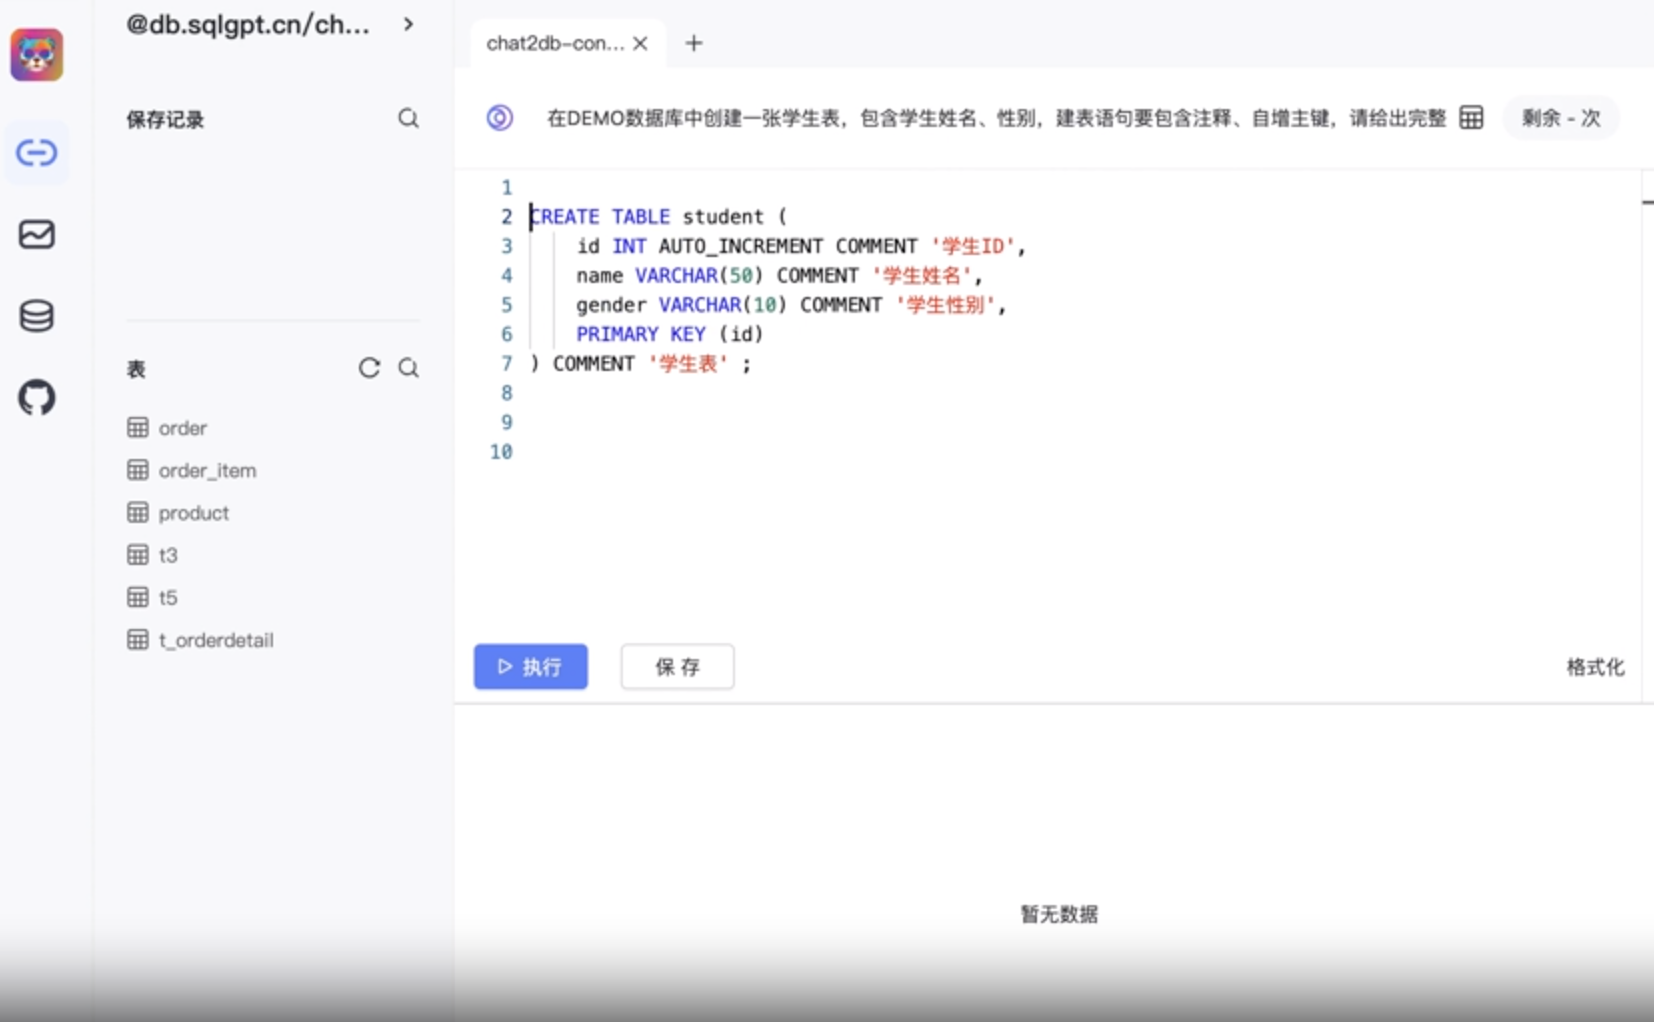Screen dimensions: 1654x1022
Task: Open a new tab with plus button
Action: click(693, 42)
